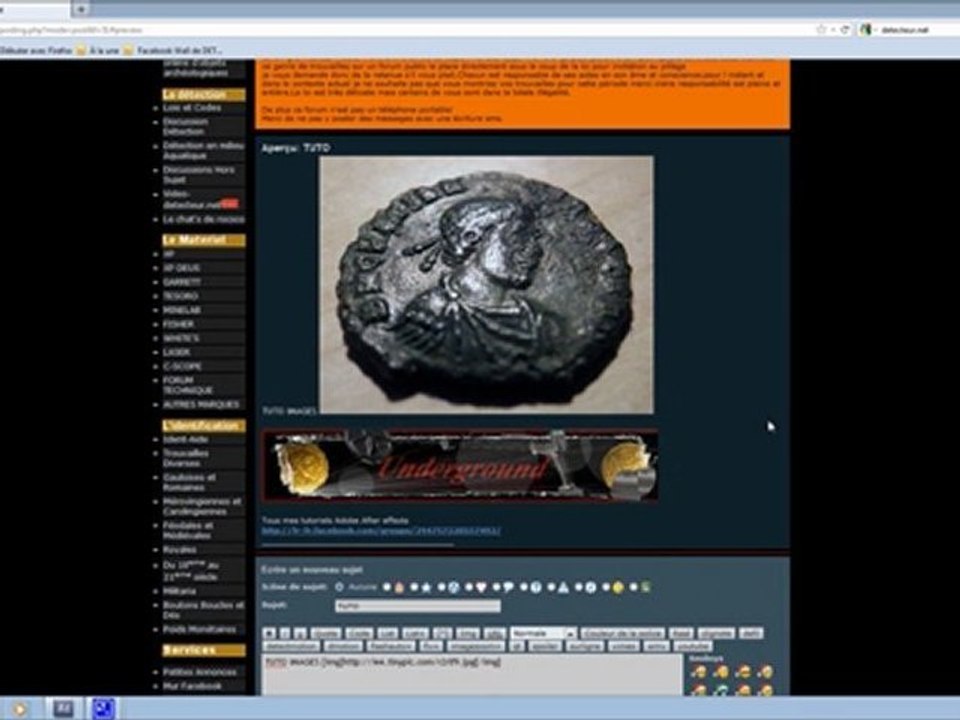Click the warning triangle topic icon
Screen dimensions: 960x720
[x=563, y=588]
